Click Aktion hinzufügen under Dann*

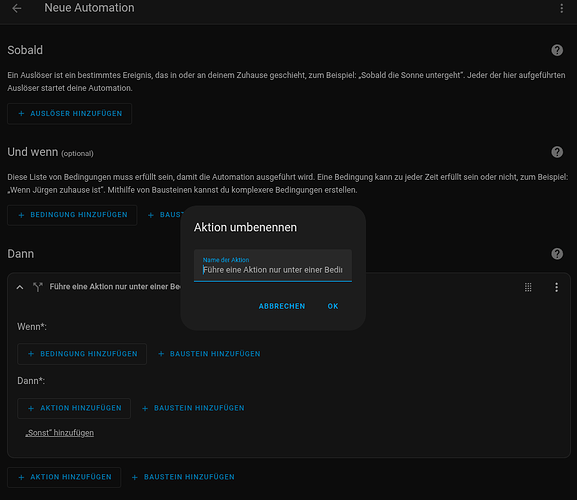click(x=74, y=408)
